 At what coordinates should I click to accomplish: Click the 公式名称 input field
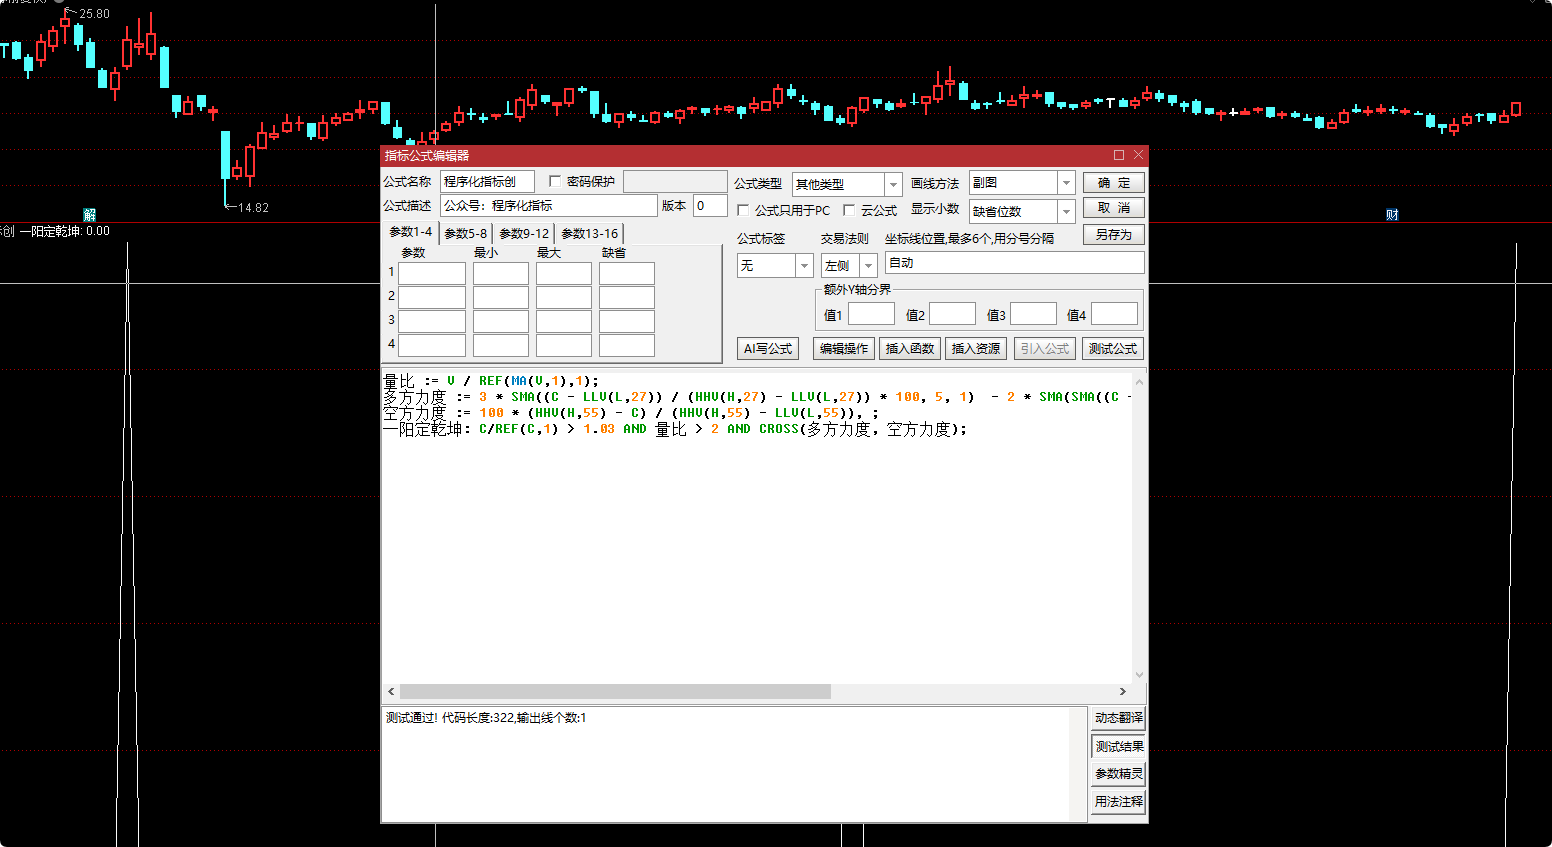[x=487, y=182]
